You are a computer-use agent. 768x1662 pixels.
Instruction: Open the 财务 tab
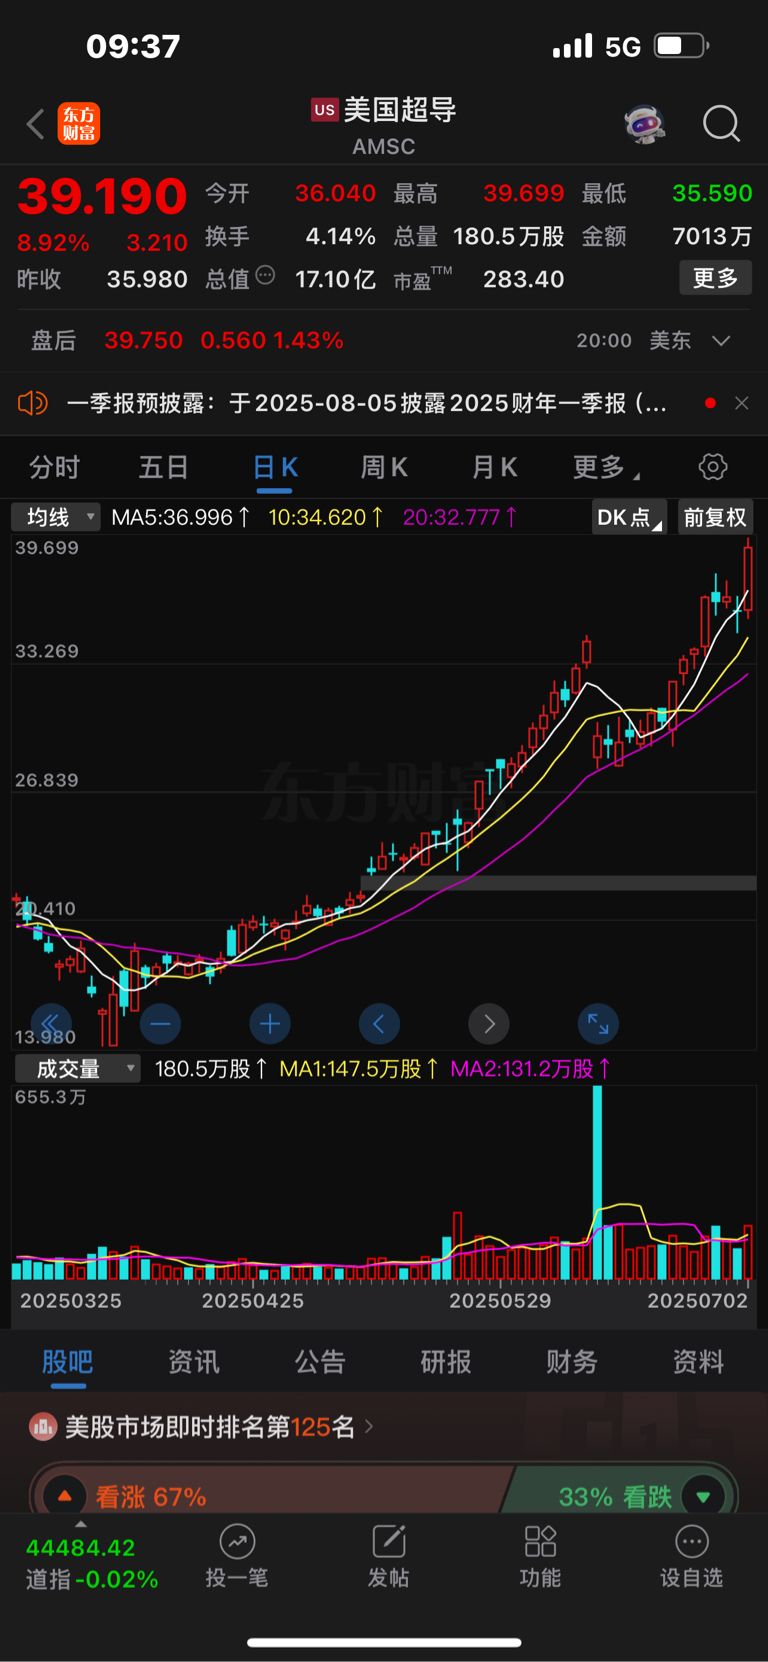click(571, 1361)
